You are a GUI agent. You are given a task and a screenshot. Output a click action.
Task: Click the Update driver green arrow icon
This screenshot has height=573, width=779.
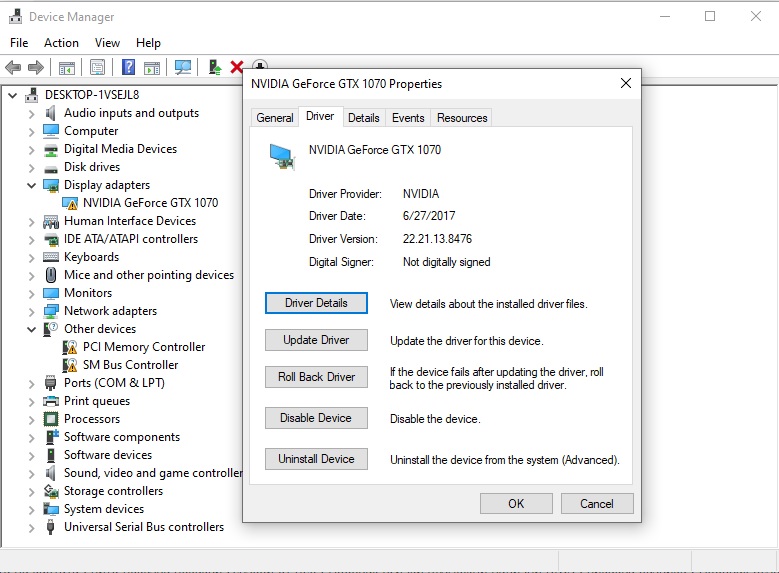pos(214,67)
